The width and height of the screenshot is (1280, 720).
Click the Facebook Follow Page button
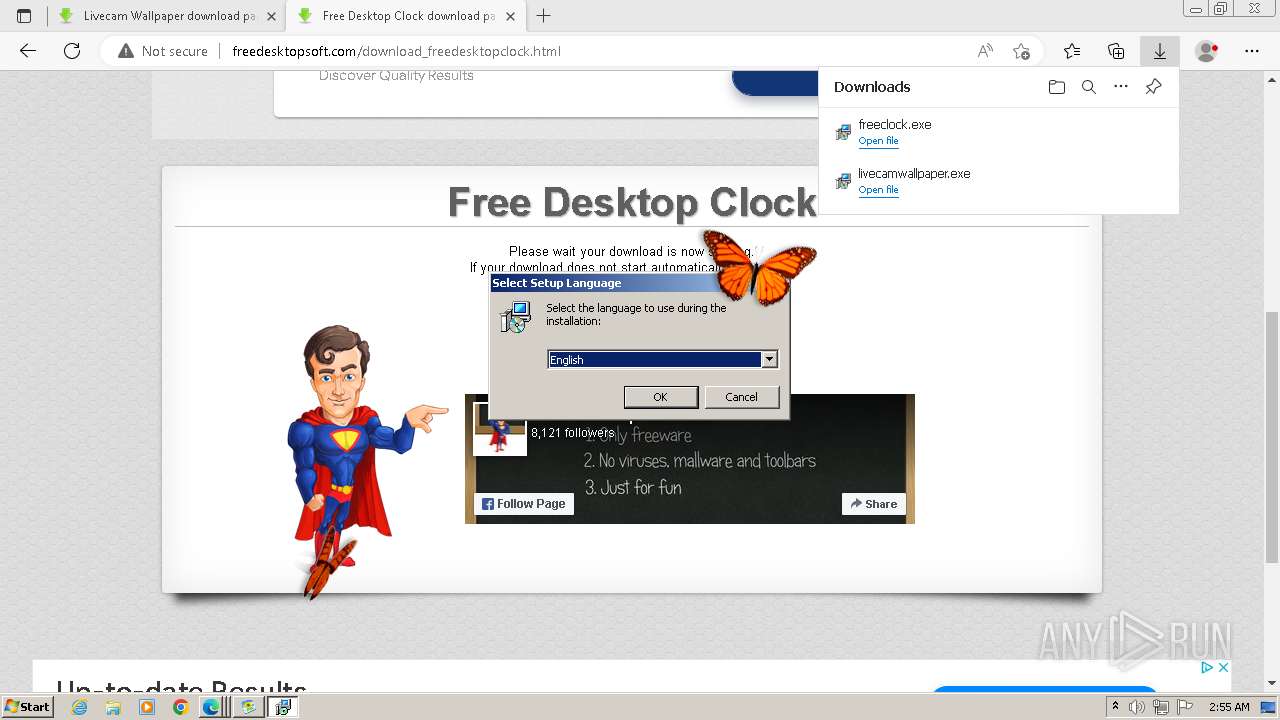click(524, 504)
